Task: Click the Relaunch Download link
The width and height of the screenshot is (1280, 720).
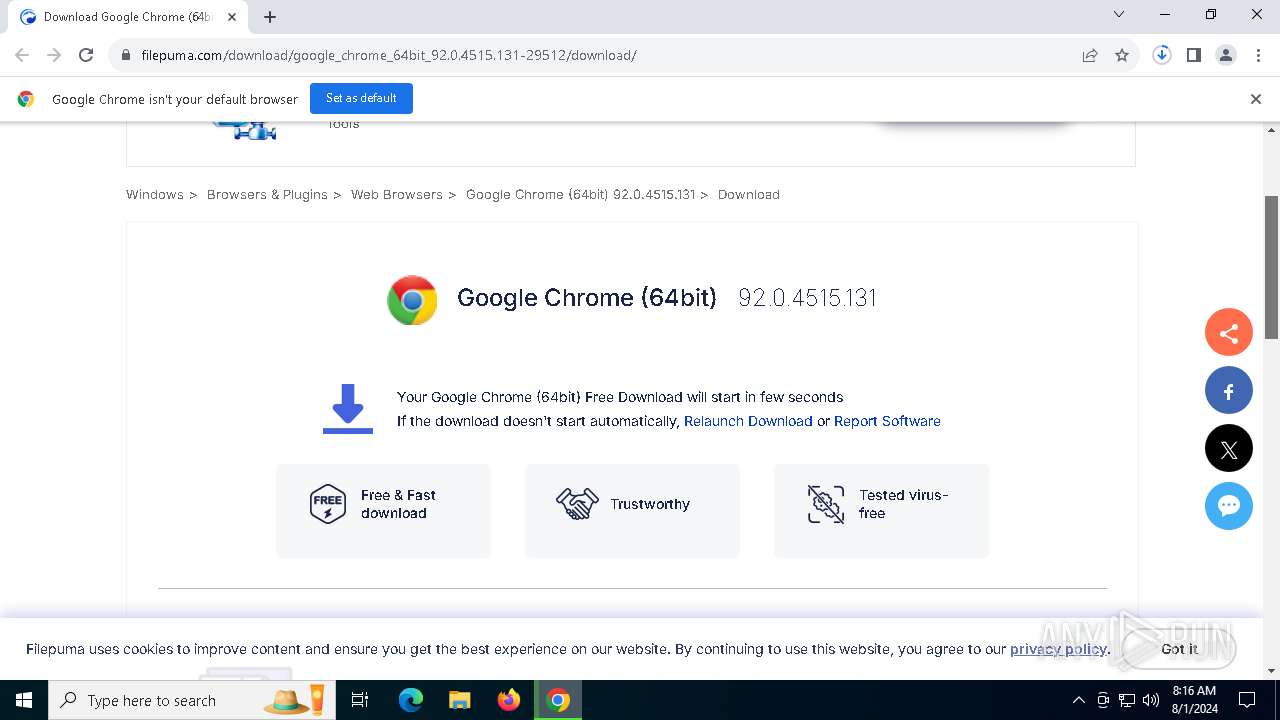Action: [748, 421]
